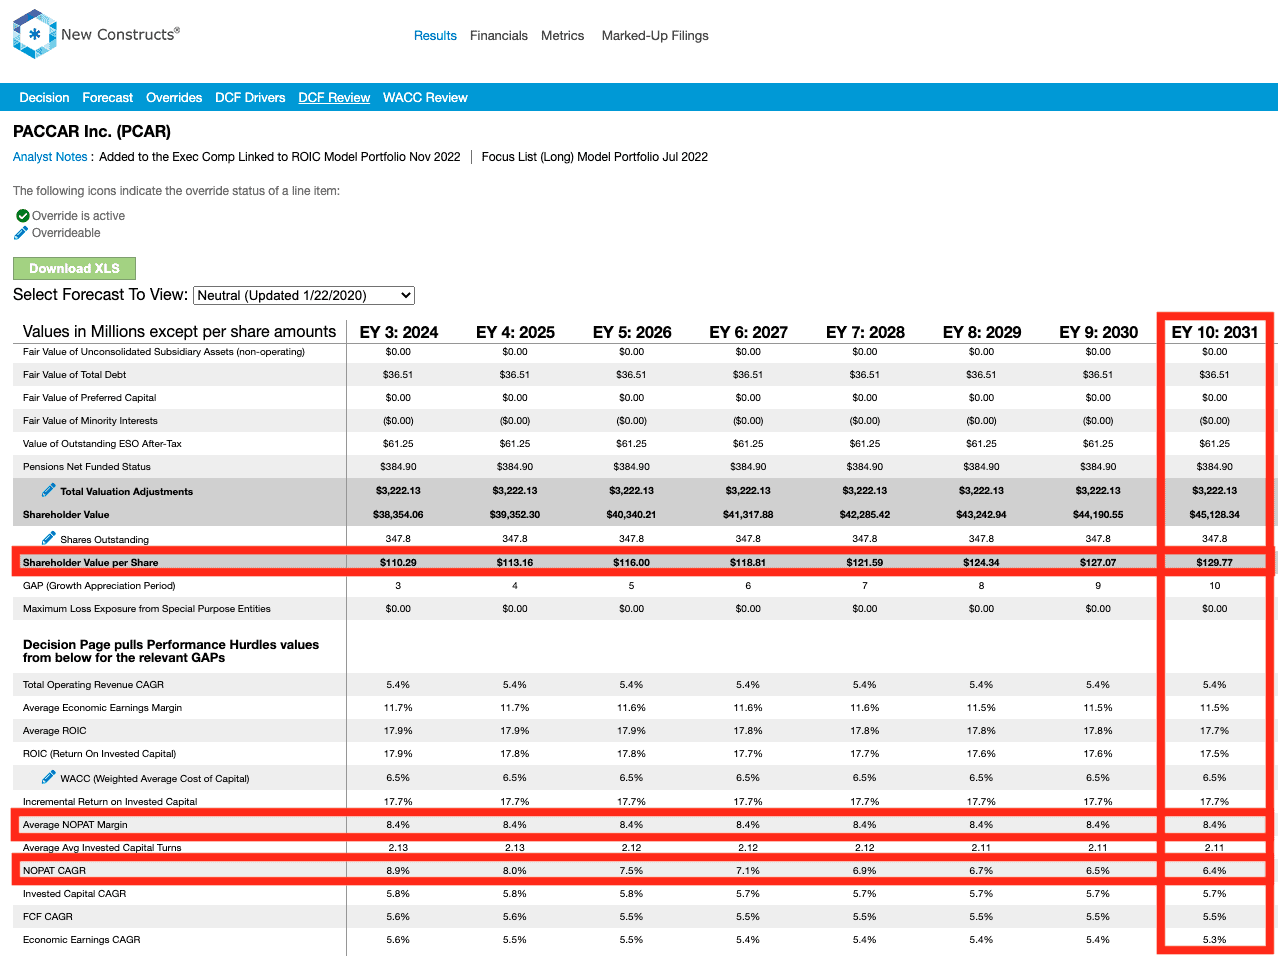
Task: Click the $38,354.06 Shareholder Value cell
Action: 398,514
